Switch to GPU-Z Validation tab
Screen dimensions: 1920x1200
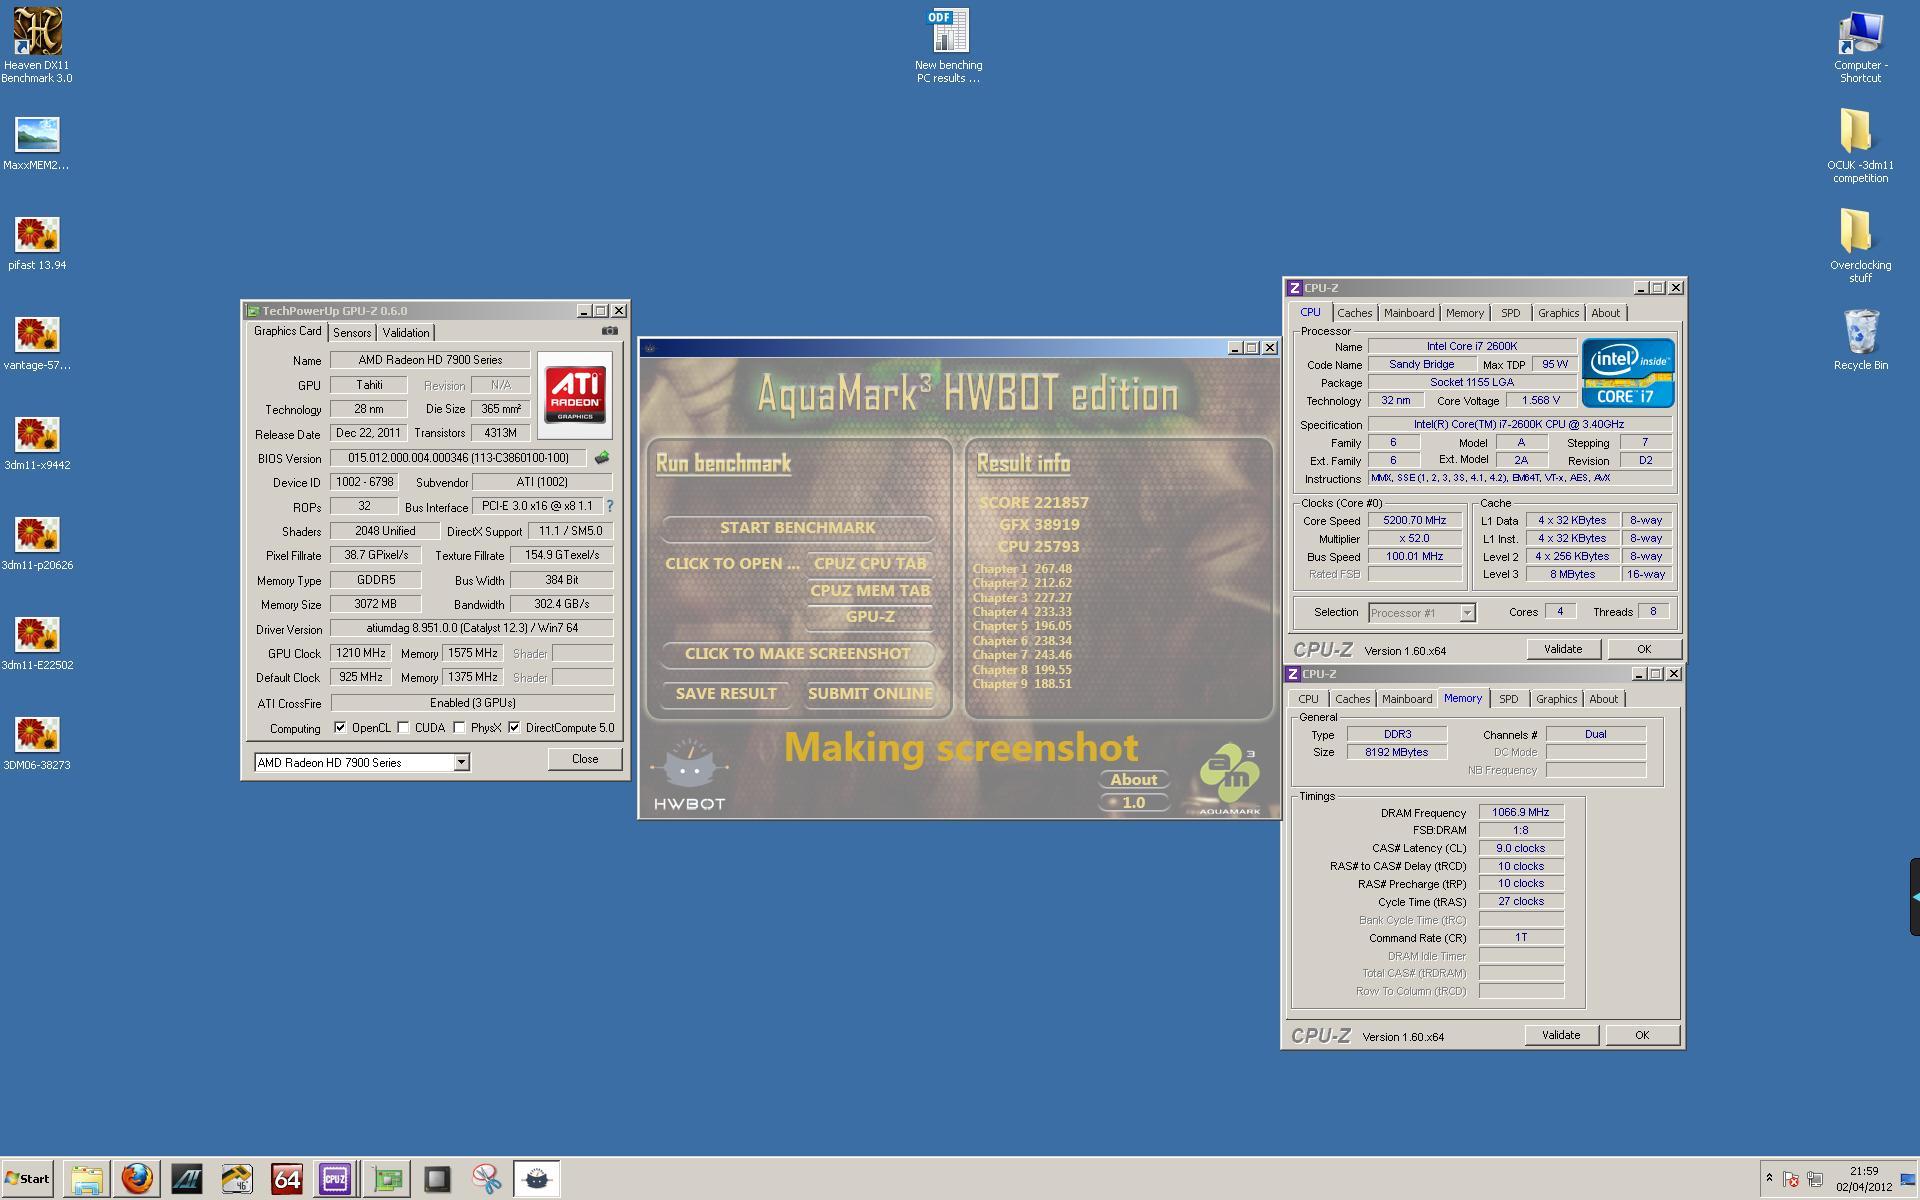(406, 333)
